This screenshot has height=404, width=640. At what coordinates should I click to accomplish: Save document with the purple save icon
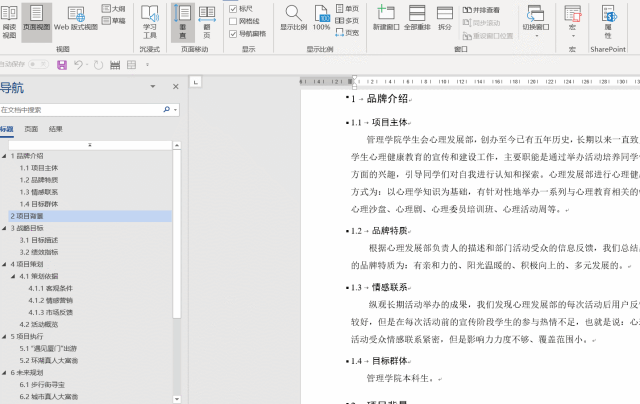point(62,65)
